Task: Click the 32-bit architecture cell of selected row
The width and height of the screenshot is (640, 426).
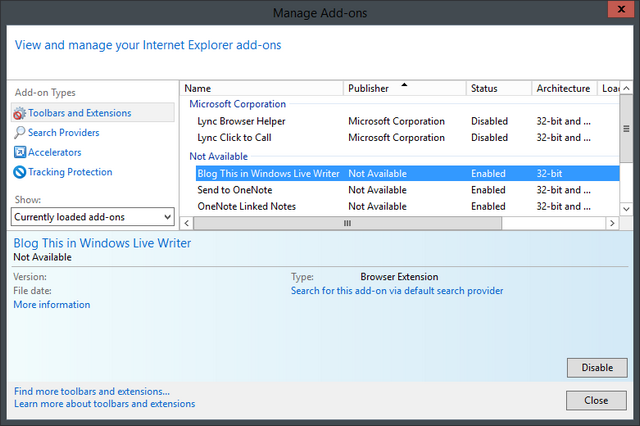Action: click(549, 173)
